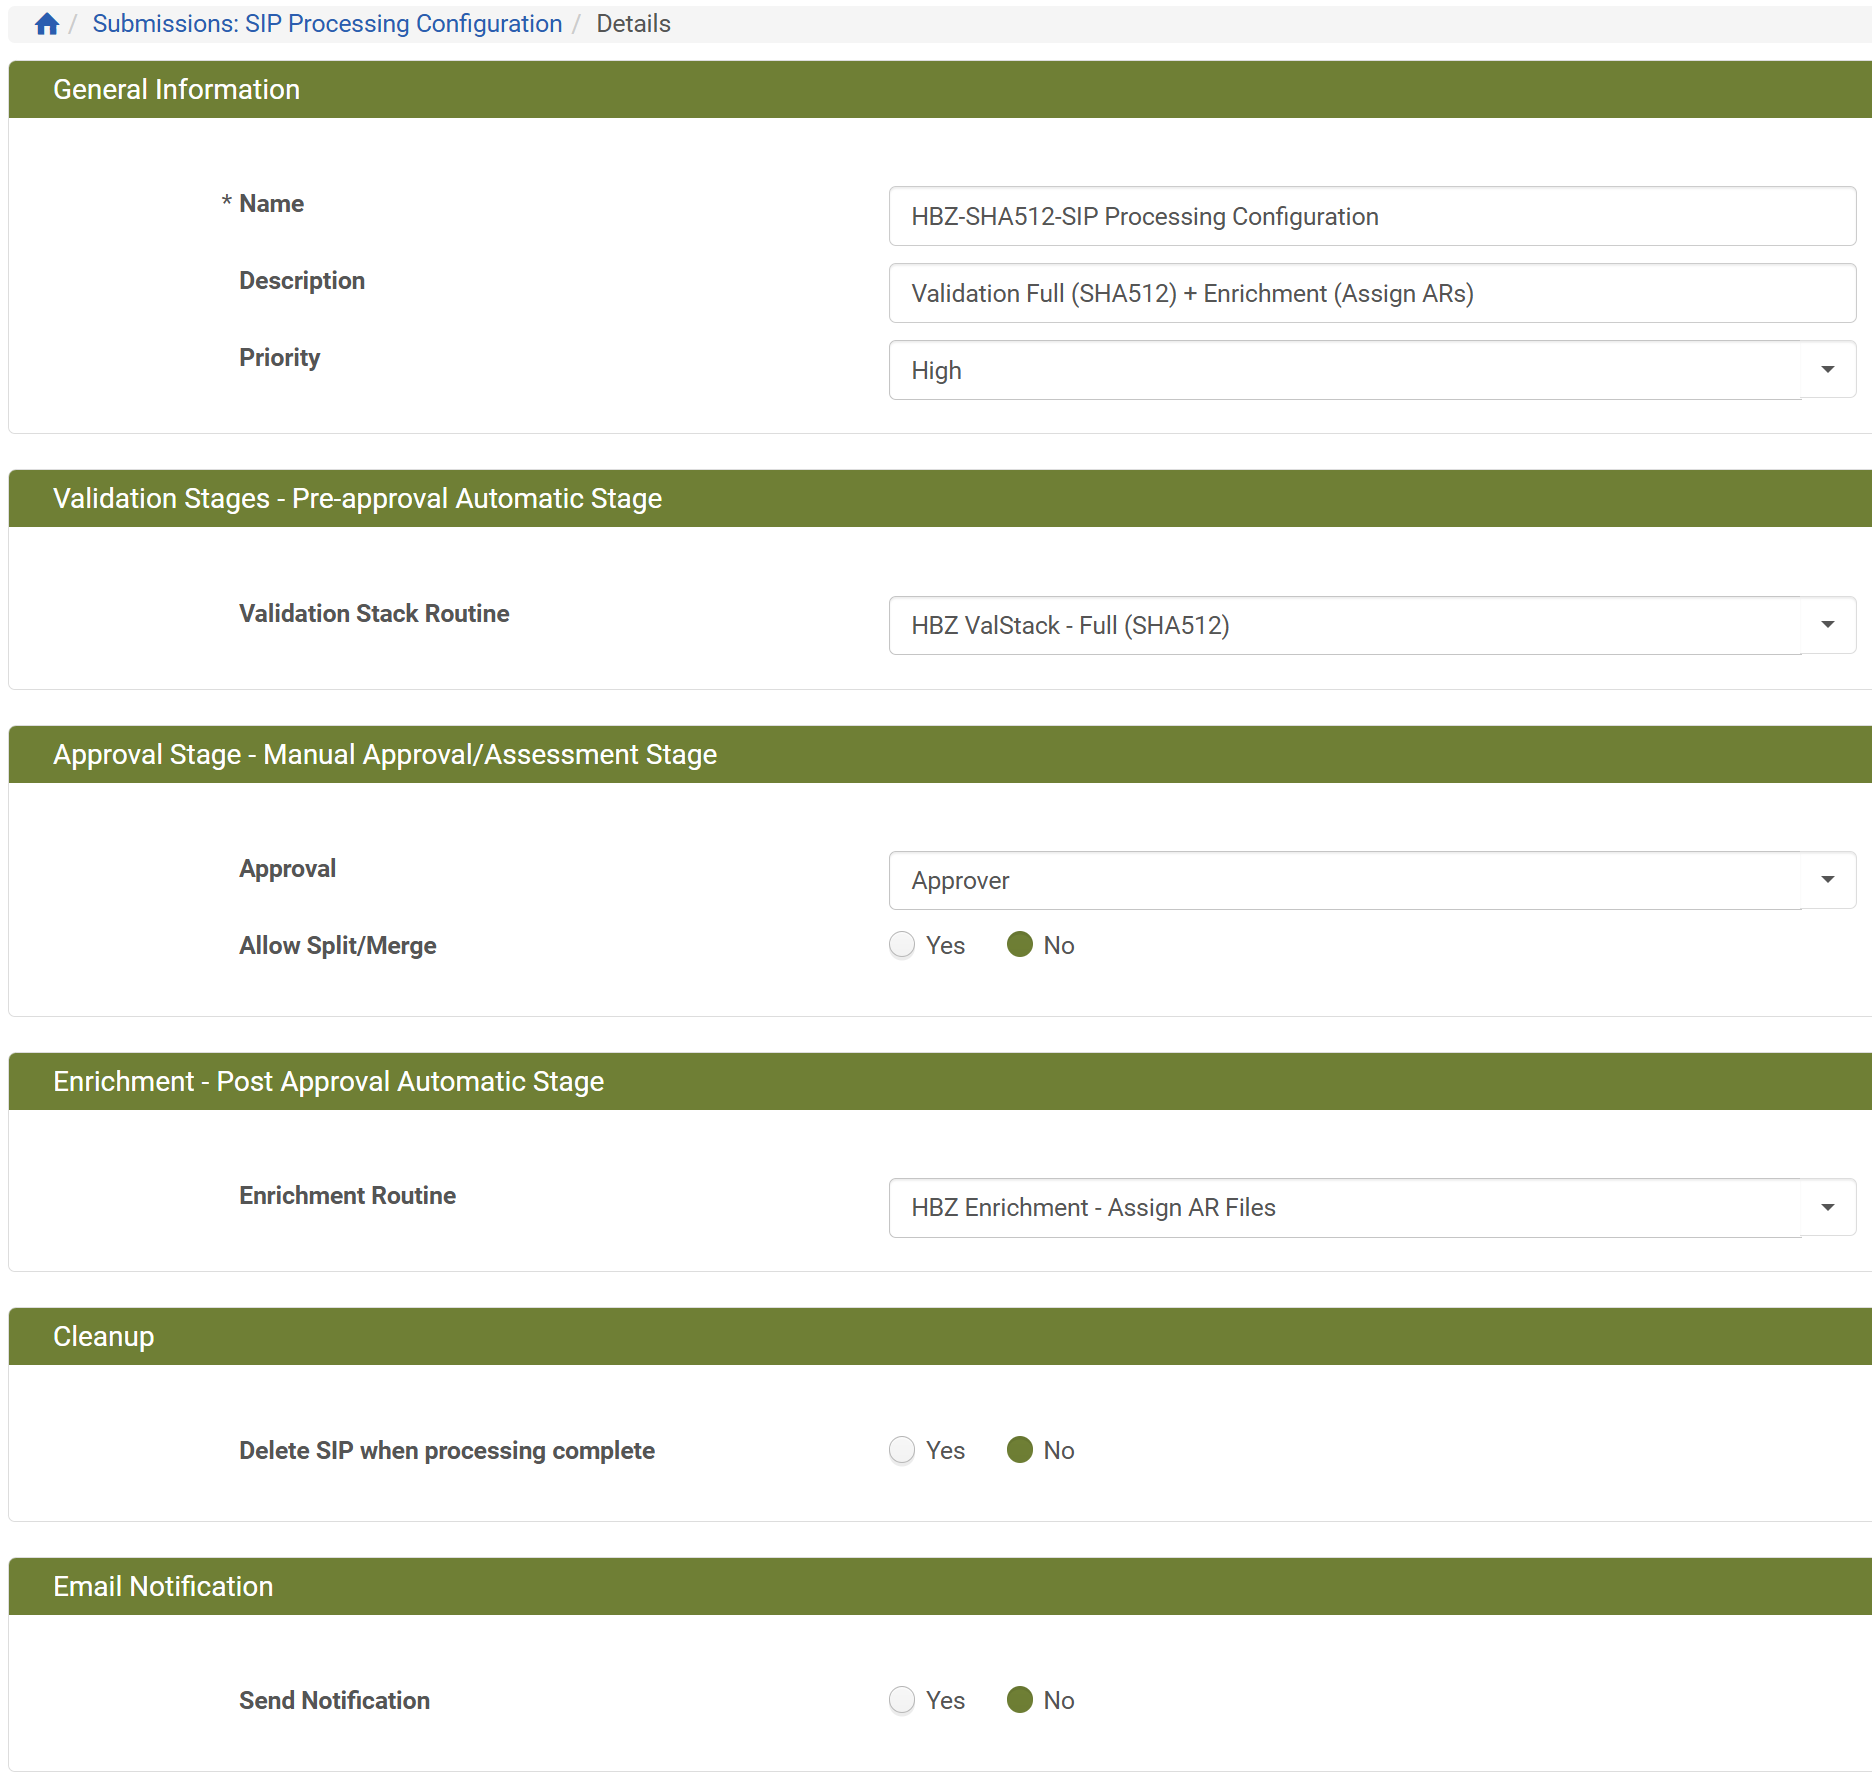This screenshot has width=1872, height=1779.
Task: Open Submissions: SIP Processing Configuration breadcrumb link
Action: point(327,22)
